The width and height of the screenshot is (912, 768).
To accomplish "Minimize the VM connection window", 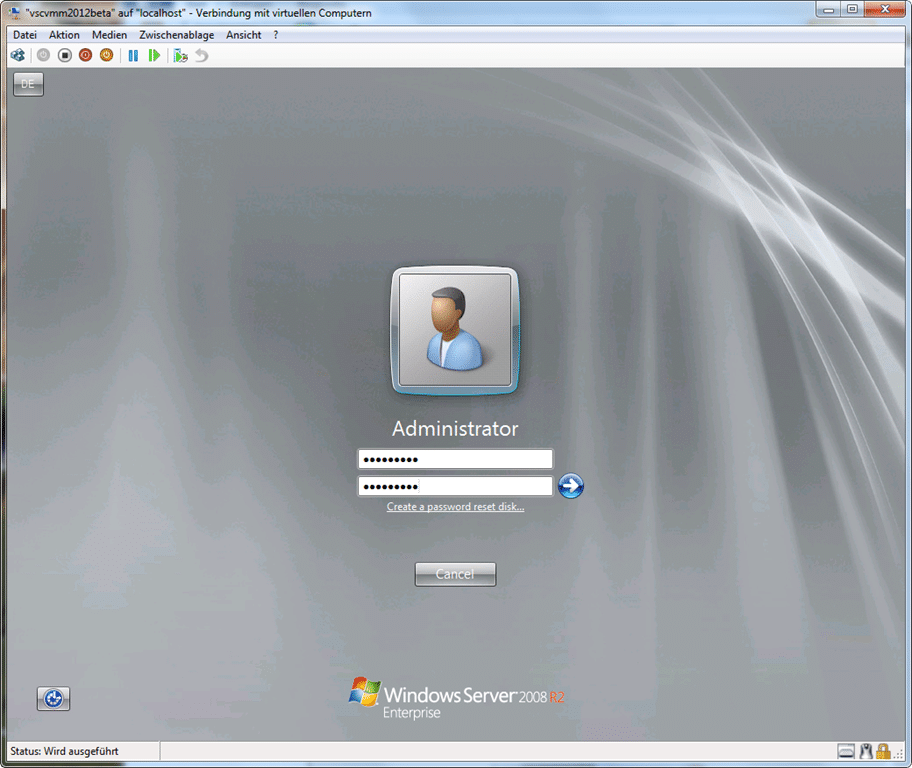I will click(829, 9).
